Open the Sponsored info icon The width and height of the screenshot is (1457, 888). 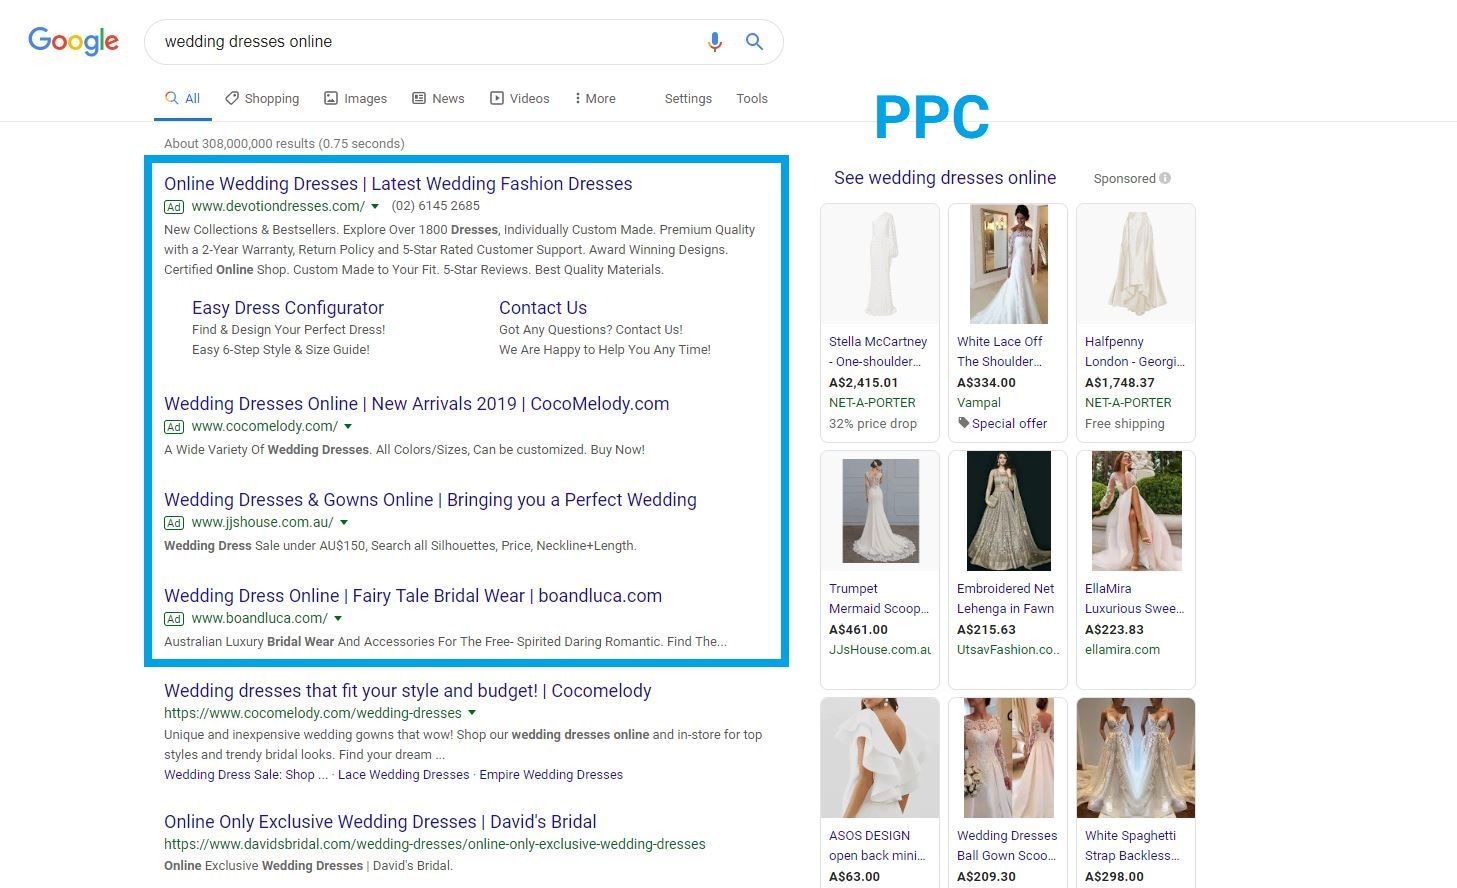[x=1164, y=178]
